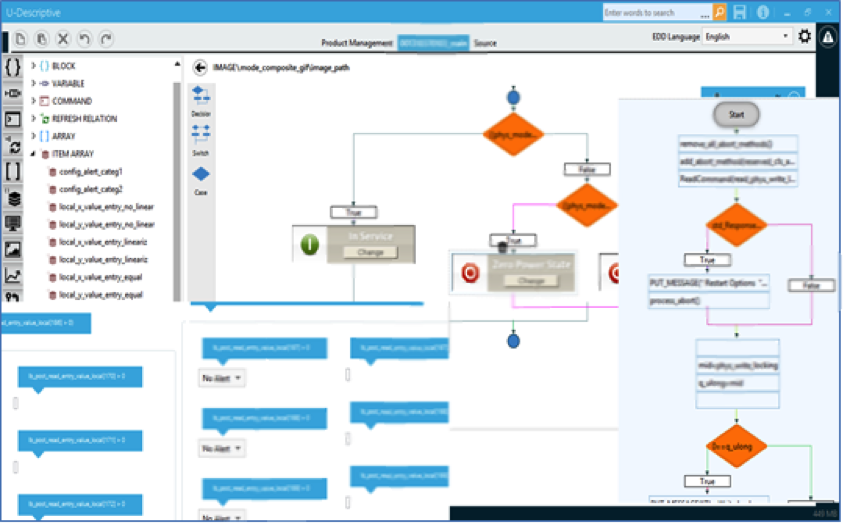Screen dimensions: 844x524
Task: Select the Switch flowchart tool
Action: point(200,136)
